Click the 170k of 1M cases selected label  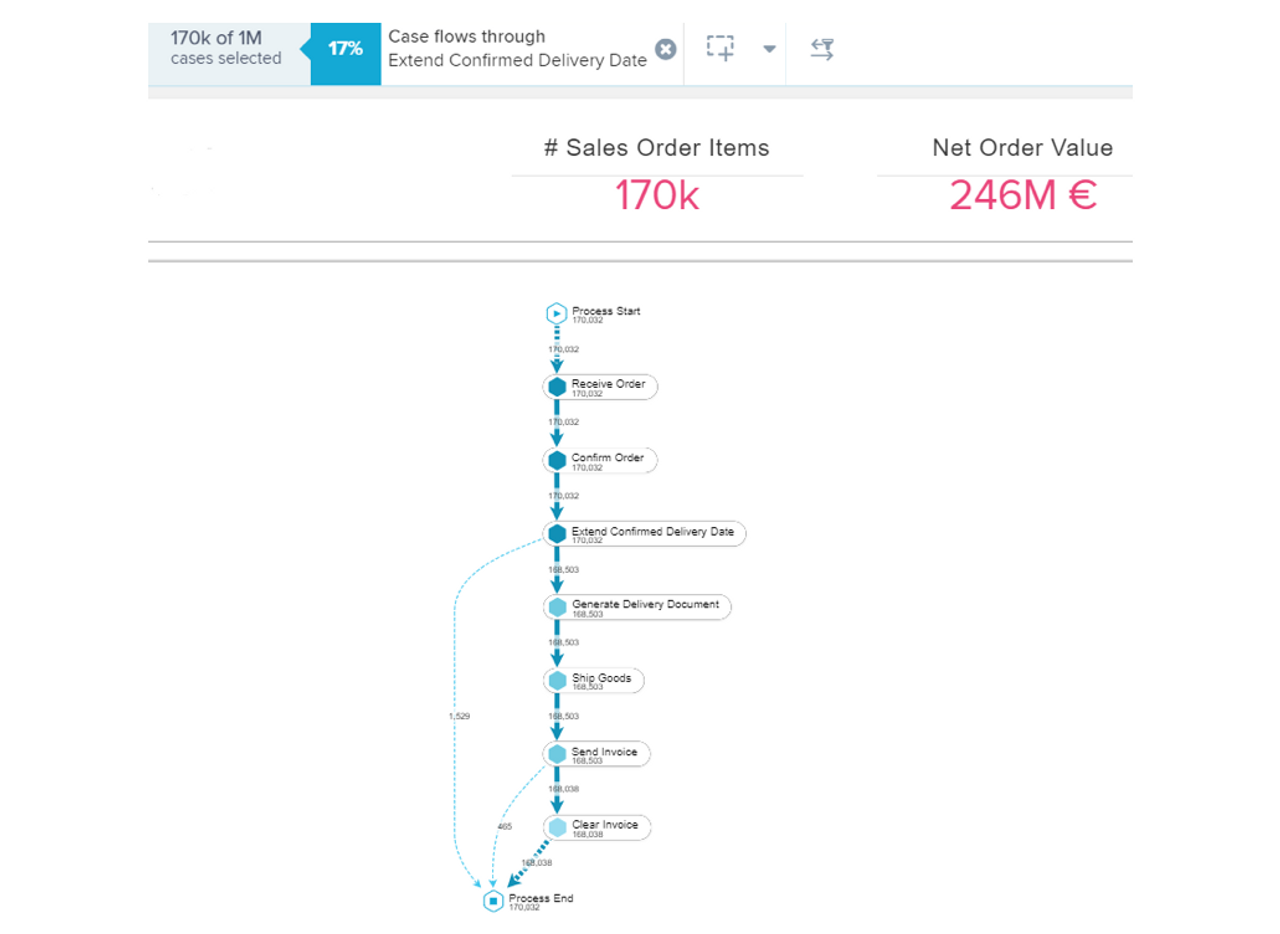pos(226,48)
